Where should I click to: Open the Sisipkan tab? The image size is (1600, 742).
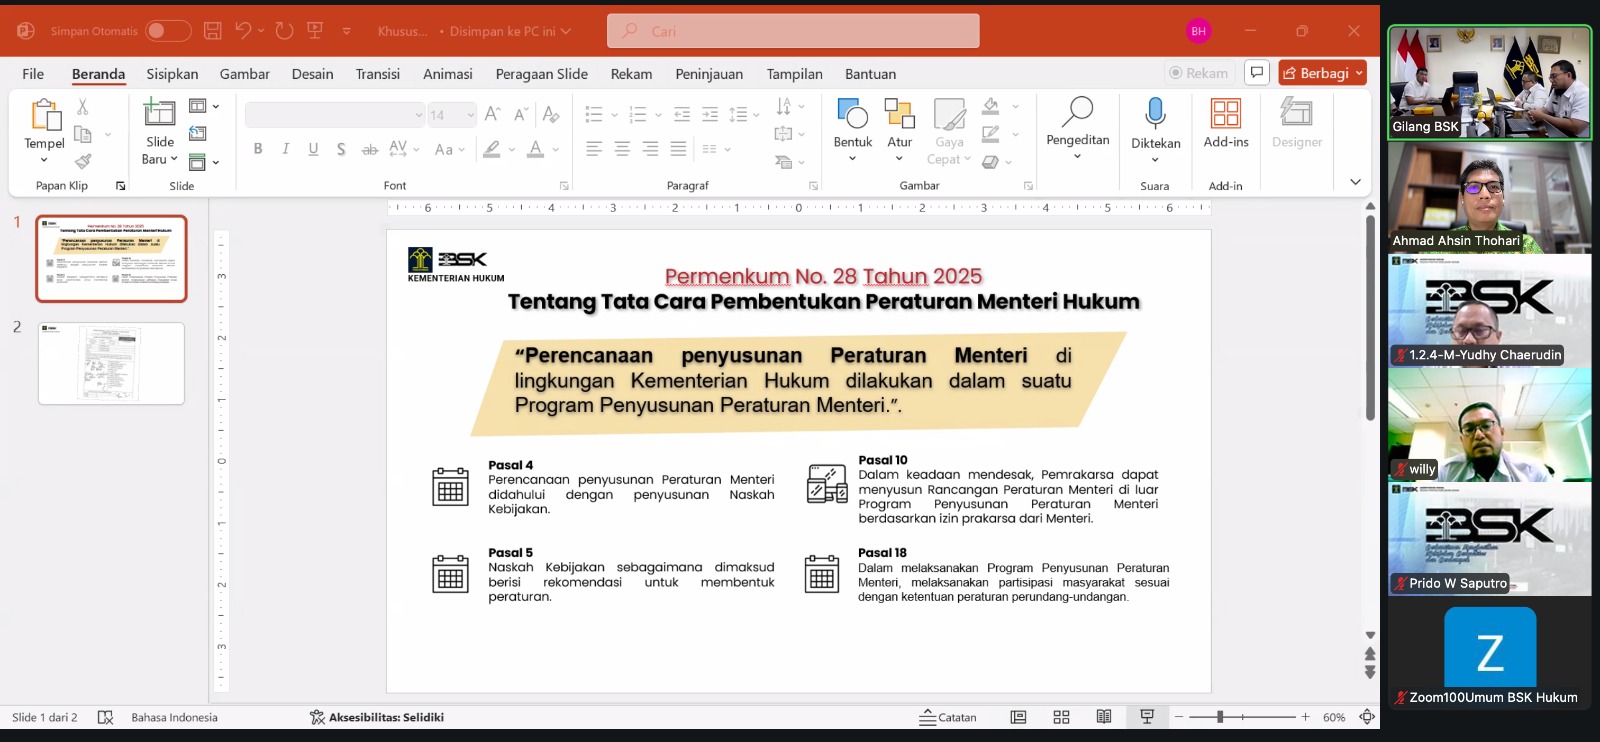coord(172,74)
